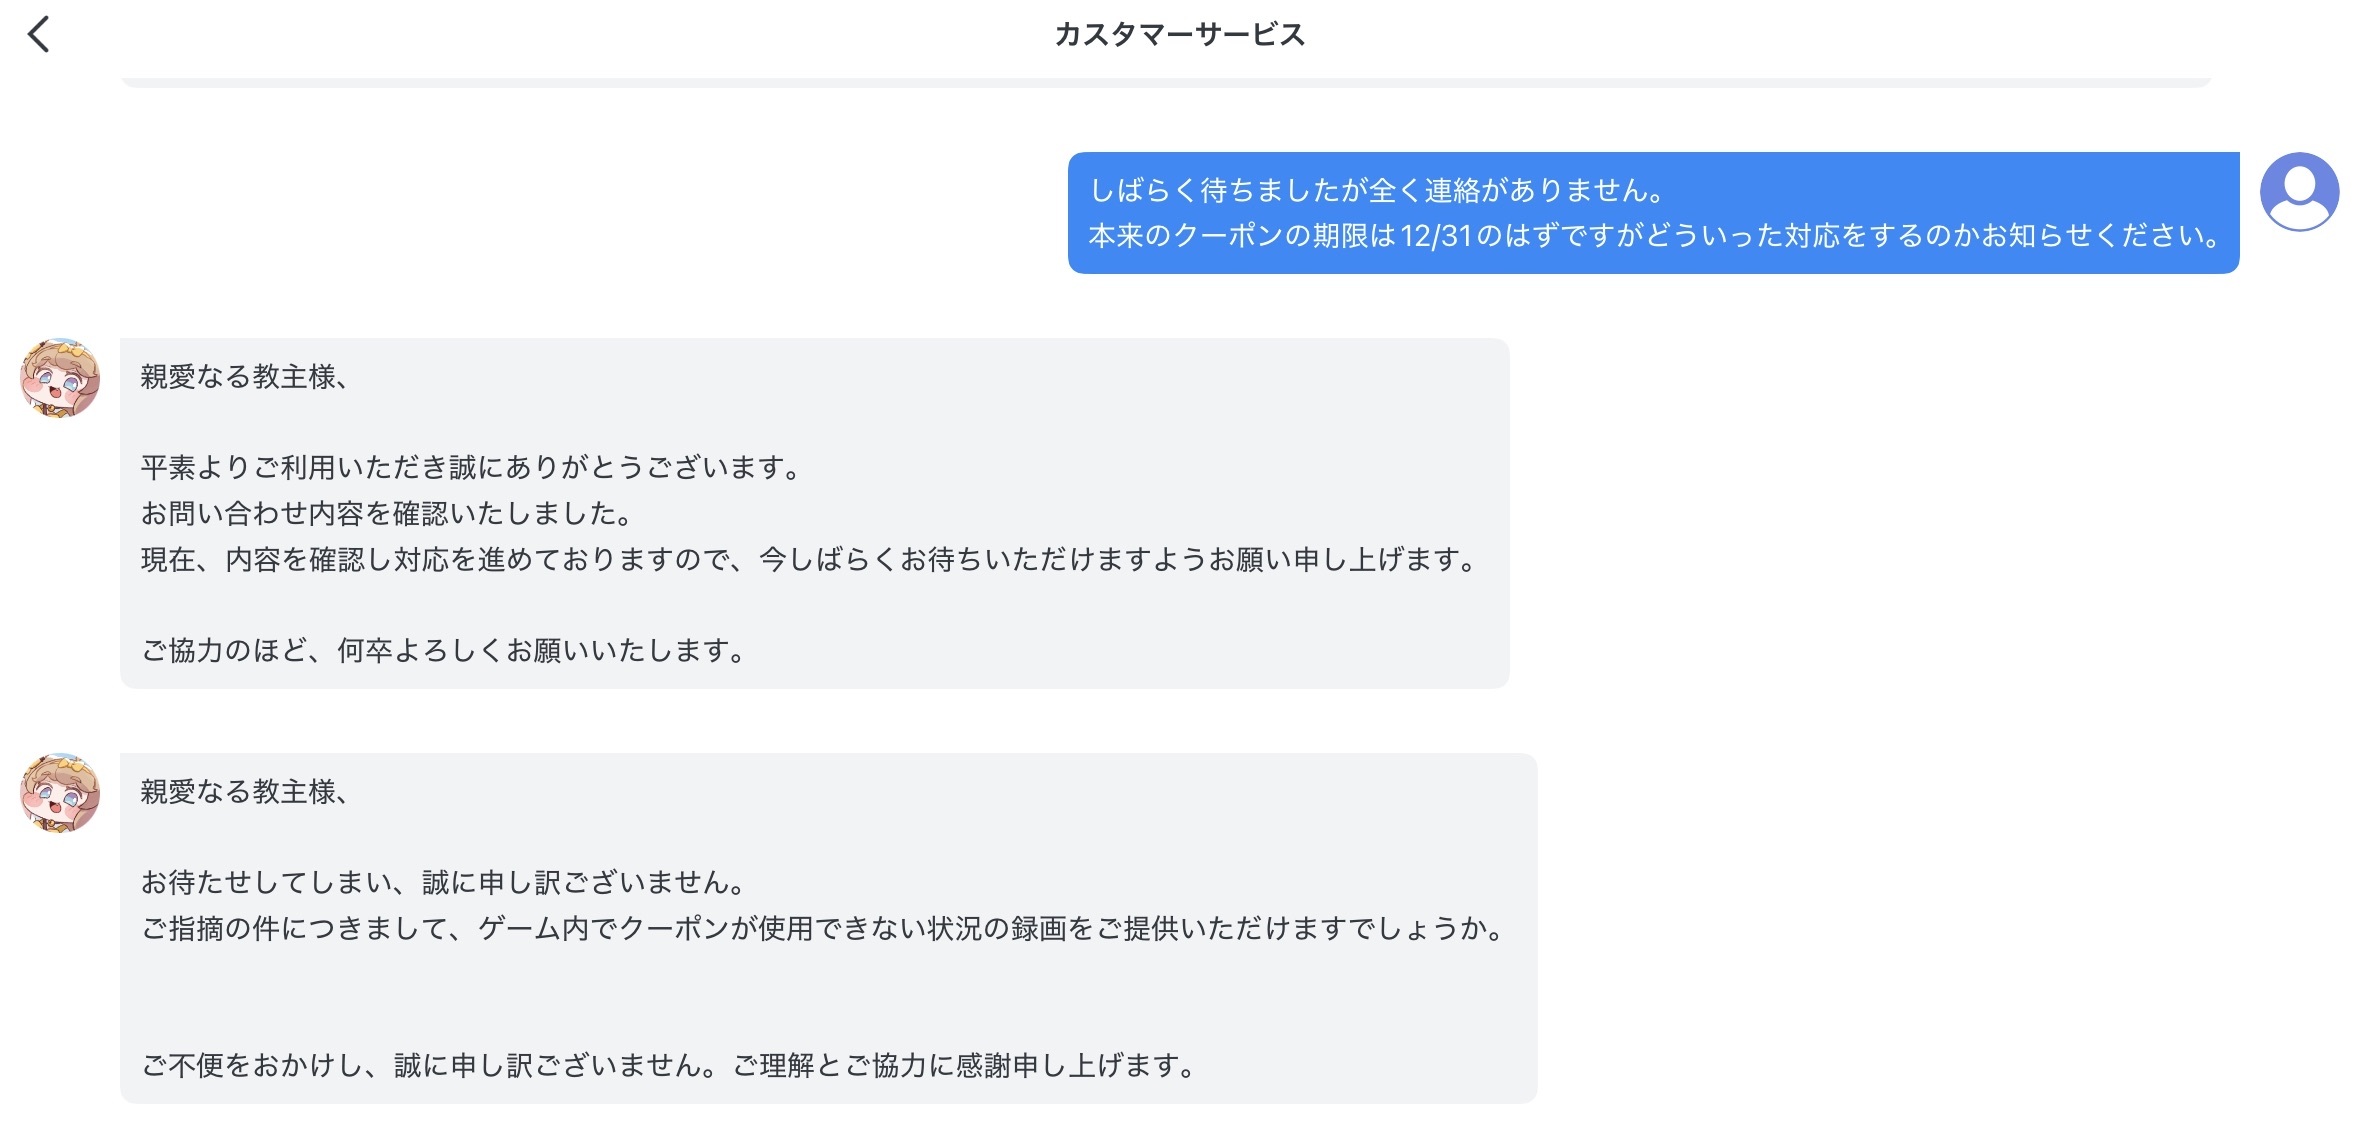Image resolution: width=2360 pixels, height=1133 pixels.
Task: Open the user profile avatar beside blue message
Action: (2298, 192)
